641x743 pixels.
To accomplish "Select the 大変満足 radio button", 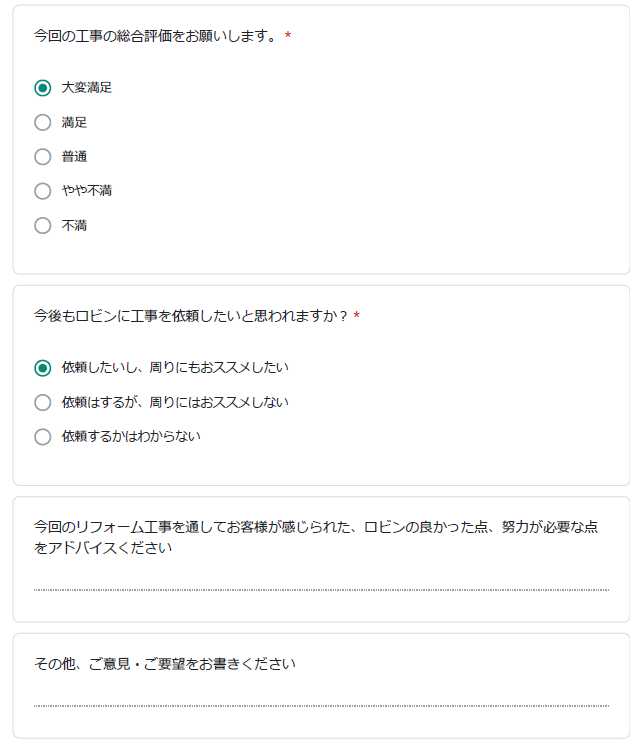I will coord(42,88).
